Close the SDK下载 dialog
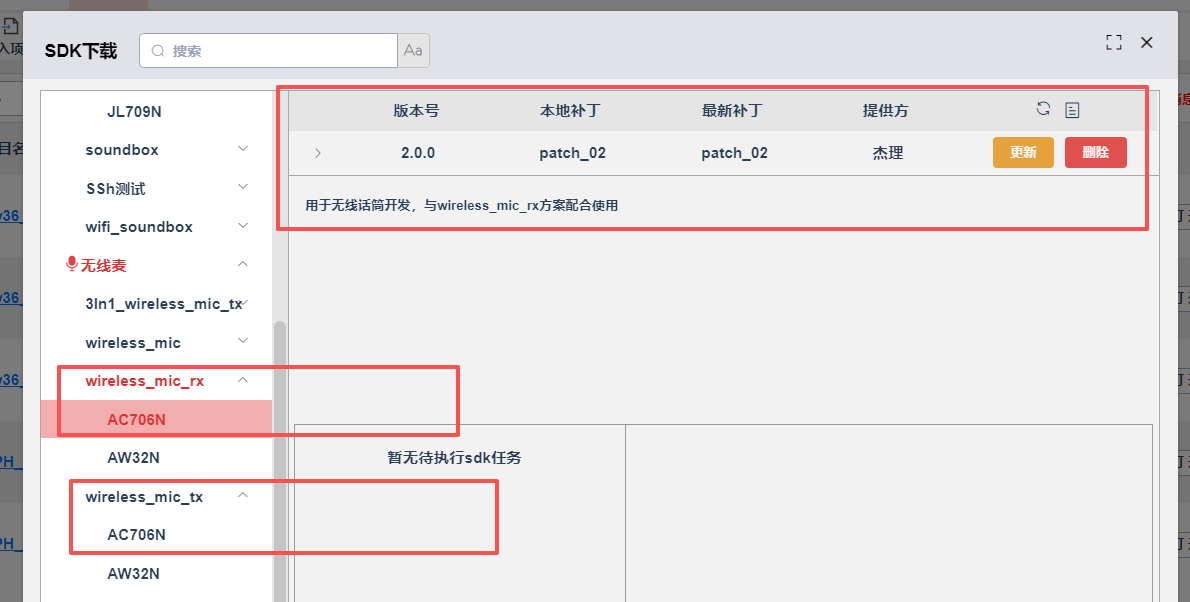Viewport: 1190px width, 602px height. click(x=1147, y=43)
